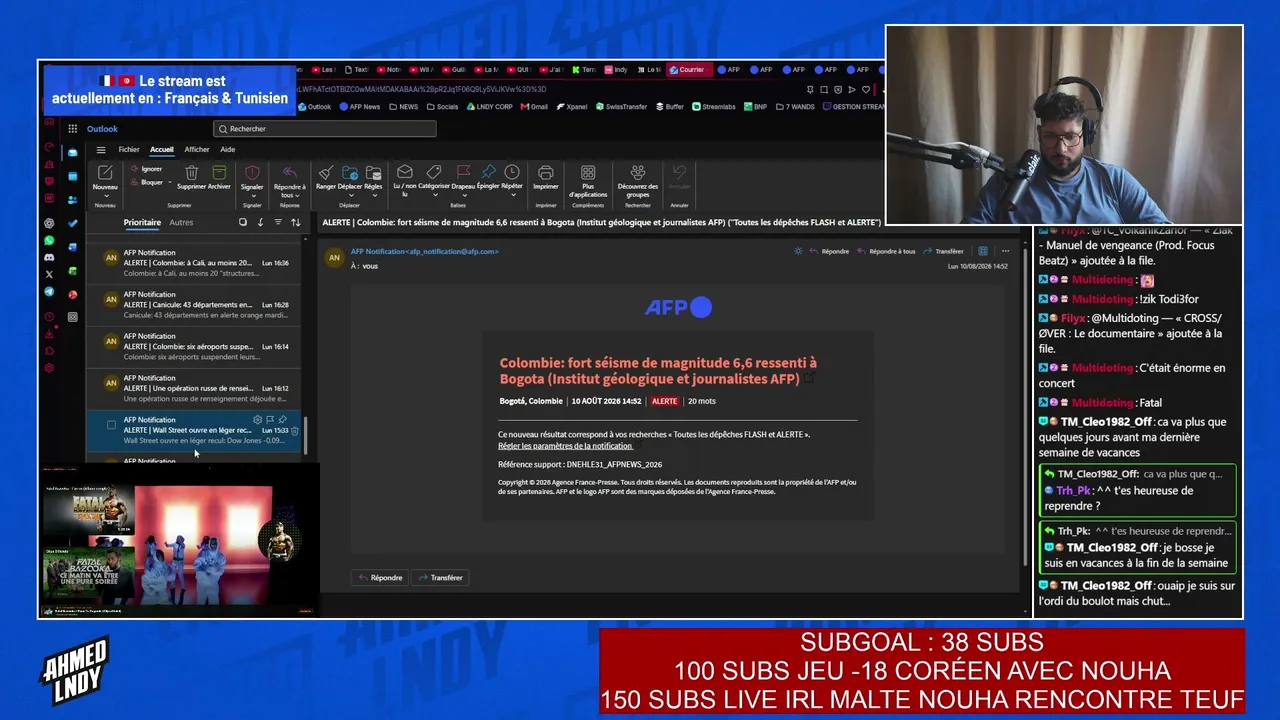This screenshot has width=1280, height=720.
Task: Open People contacts in Outlook left rail
Action: click(73, 200)
